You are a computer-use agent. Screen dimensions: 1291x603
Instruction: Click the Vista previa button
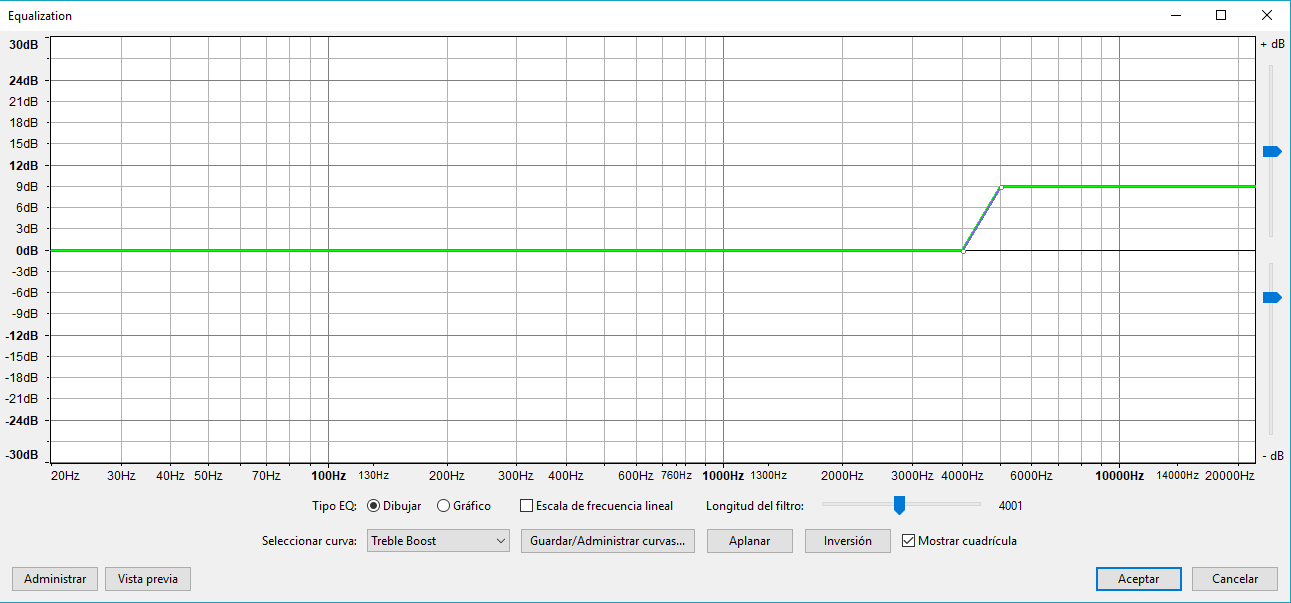(148, 579)
